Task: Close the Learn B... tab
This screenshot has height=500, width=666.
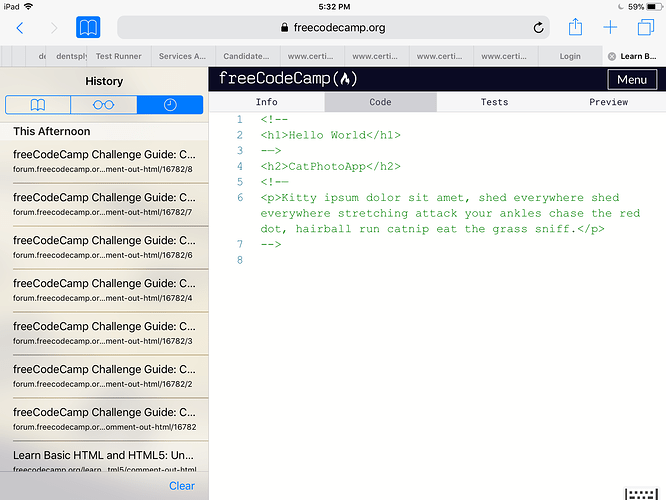Action: (x=612, y=56)
